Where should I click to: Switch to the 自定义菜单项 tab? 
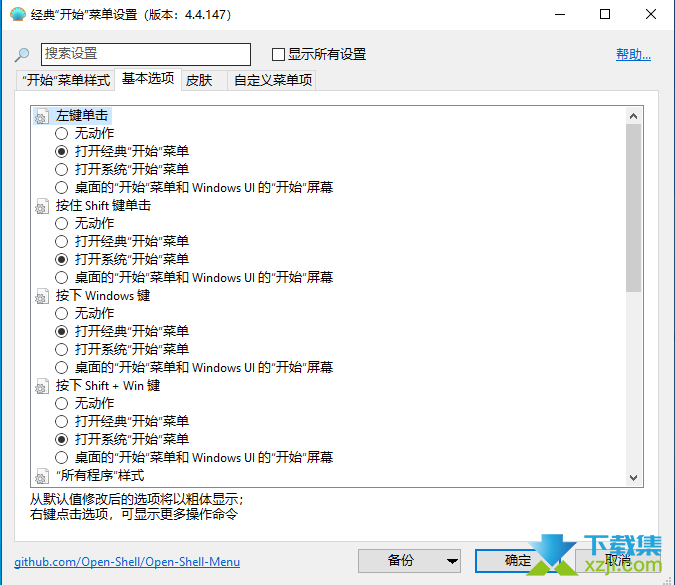click(x=272, y=80)
